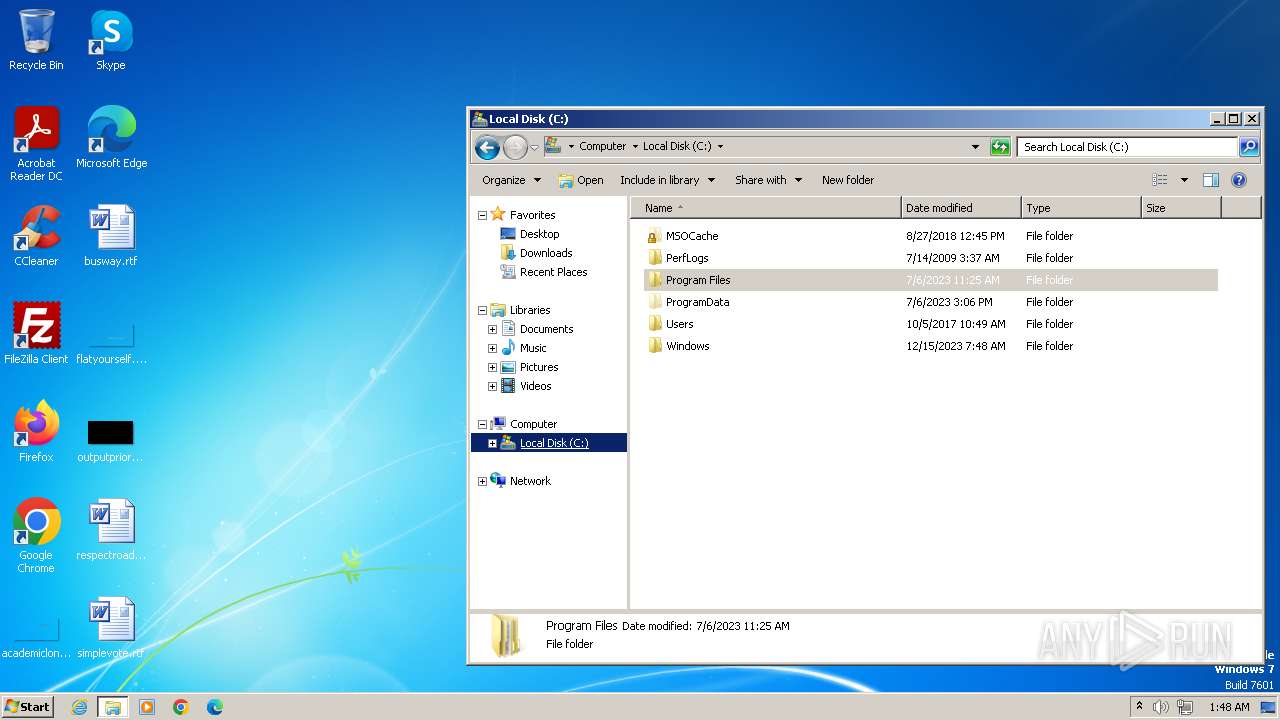Expand the Videos library node

point(492,386)
